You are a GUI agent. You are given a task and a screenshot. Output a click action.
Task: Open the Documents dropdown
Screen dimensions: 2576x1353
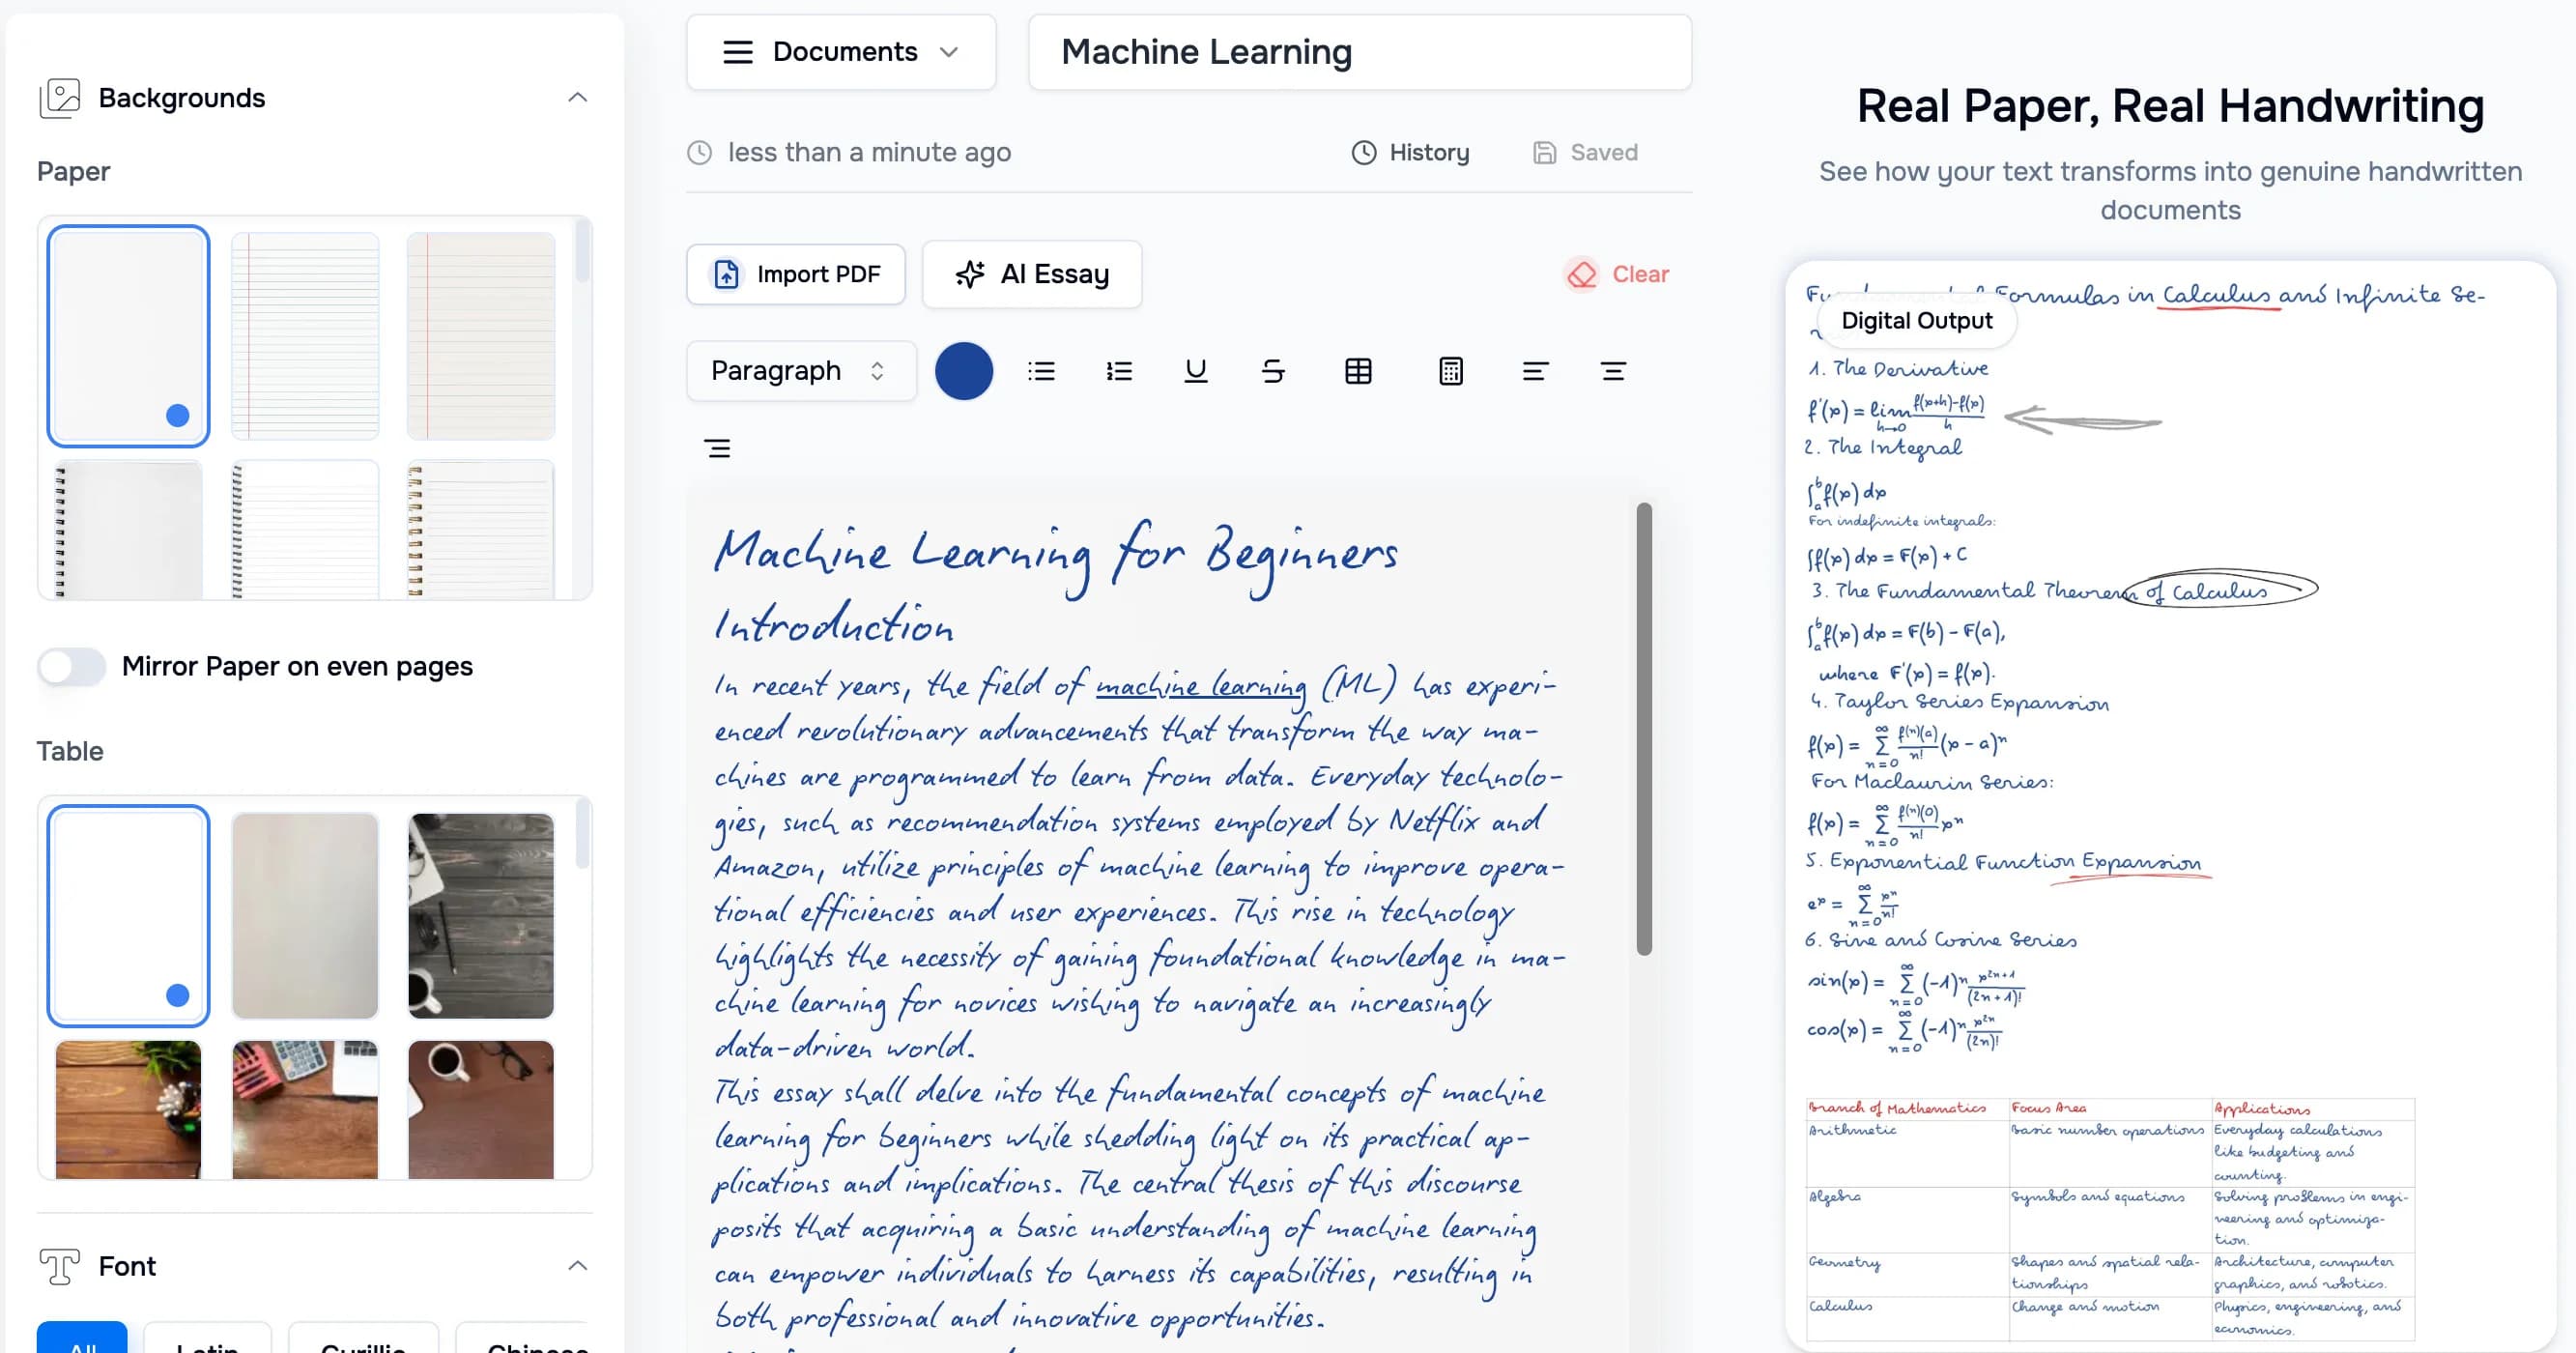pyautogui.click(x=841, y=52)
